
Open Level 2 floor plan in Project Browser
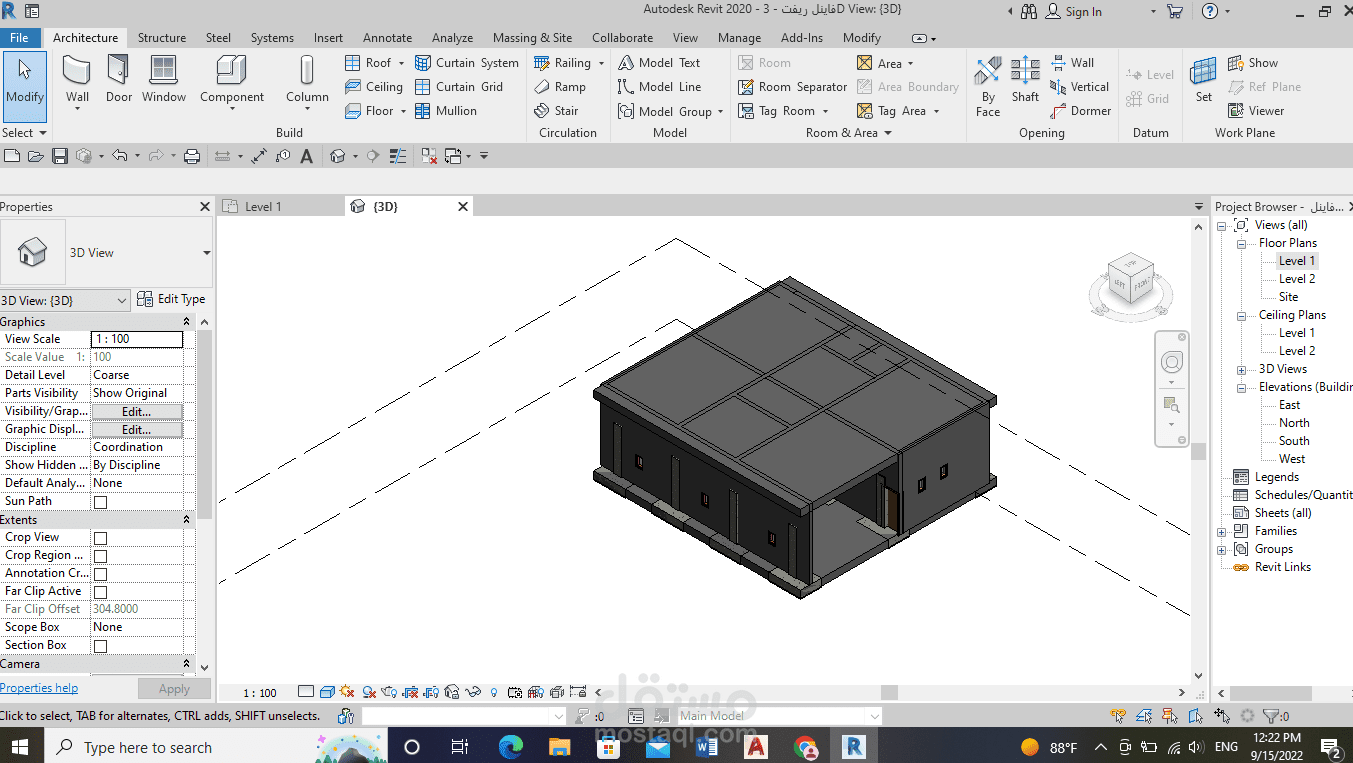(1297, 279)
